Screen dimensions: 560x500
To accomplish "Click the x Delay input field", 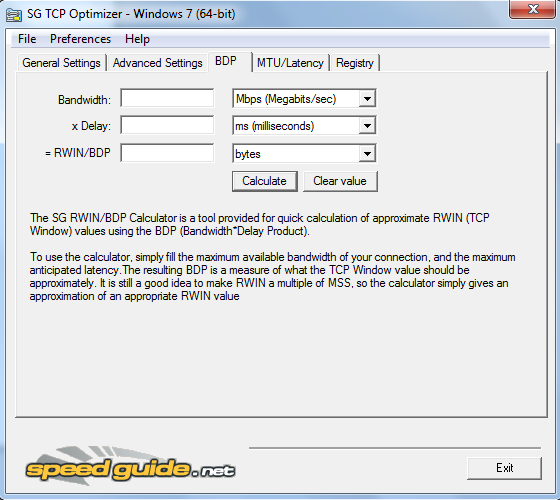I will [167, 125].
